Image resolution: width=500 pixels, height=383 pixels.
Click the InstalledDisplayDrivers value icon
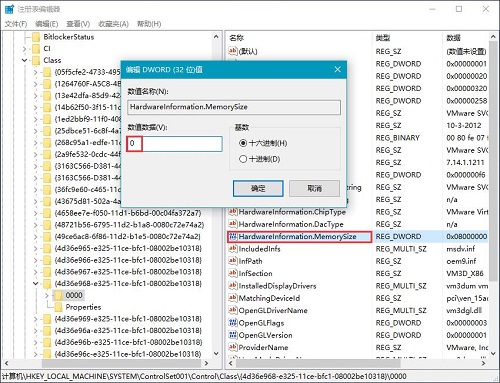pos(233,286)
